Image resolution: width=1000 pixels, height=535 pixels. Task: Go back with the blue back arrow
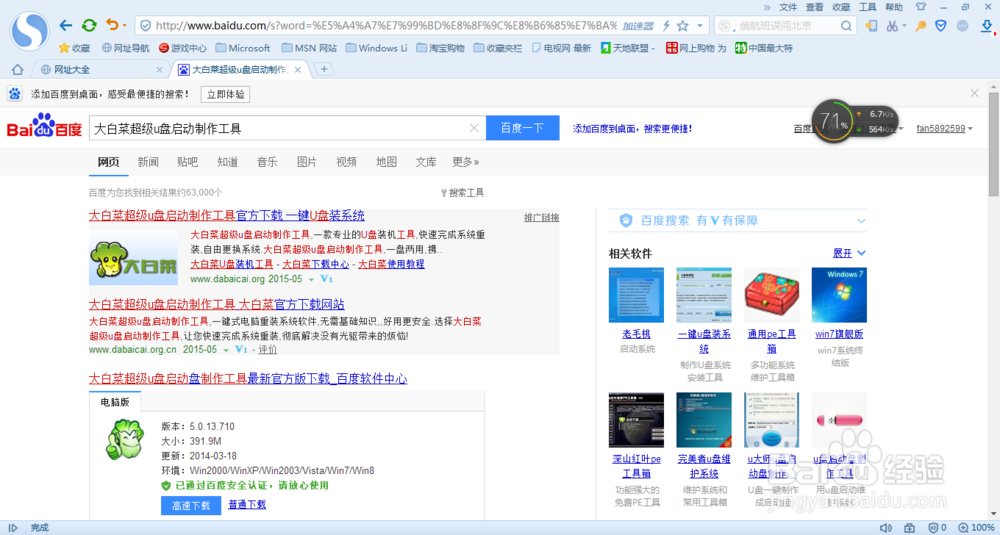[66, 26]
